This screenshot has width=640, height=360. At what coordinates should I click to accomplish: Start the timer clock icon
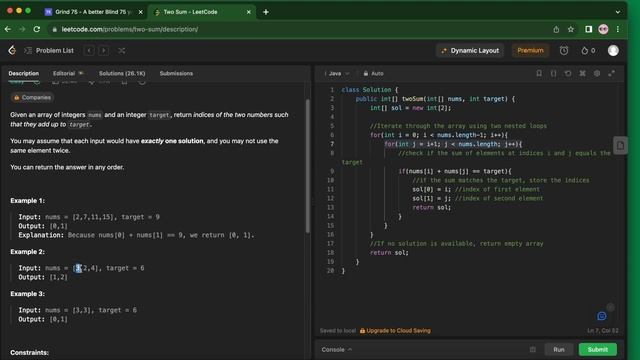point(564,50)
